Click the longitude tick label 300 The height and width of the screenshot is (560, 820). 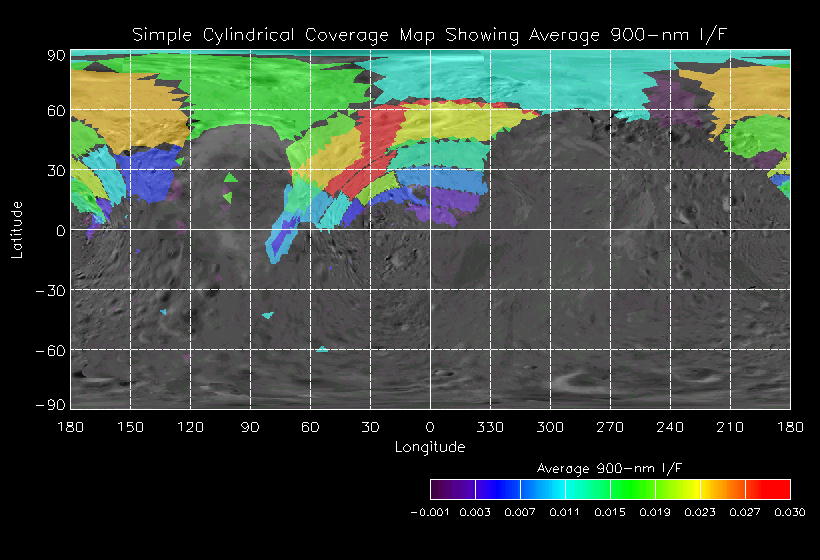(x=550, y=427)
